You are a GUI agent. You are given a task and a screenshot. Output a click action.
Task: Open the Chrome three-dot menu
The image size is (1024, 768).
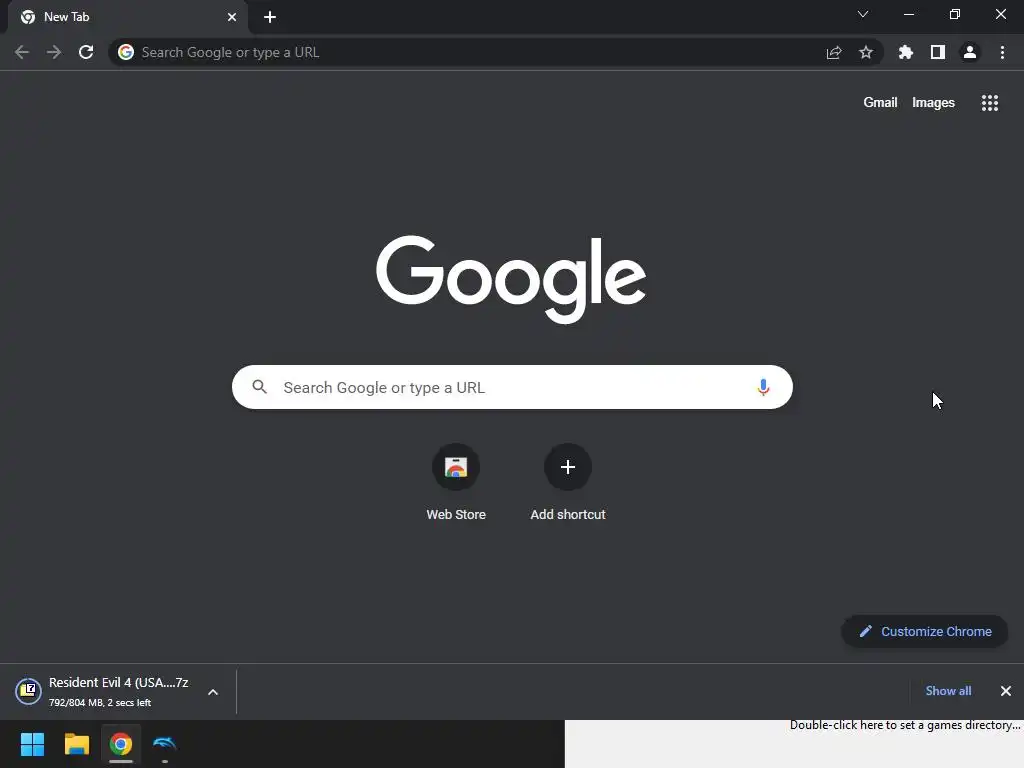pyautogui.click(x=1002, y=52)
